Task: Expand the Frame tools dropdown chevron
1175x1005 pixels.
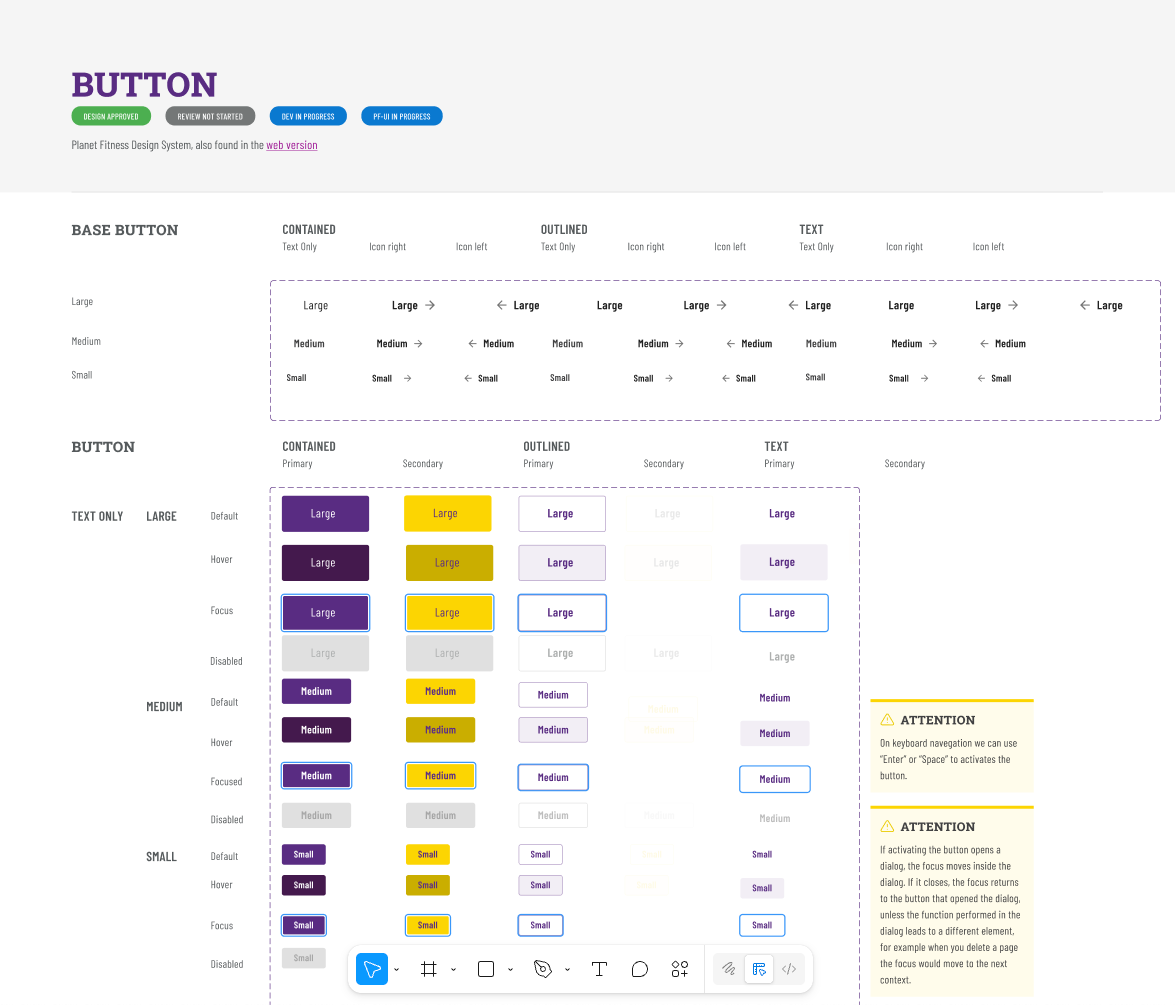Action: (x=453, y=970)
